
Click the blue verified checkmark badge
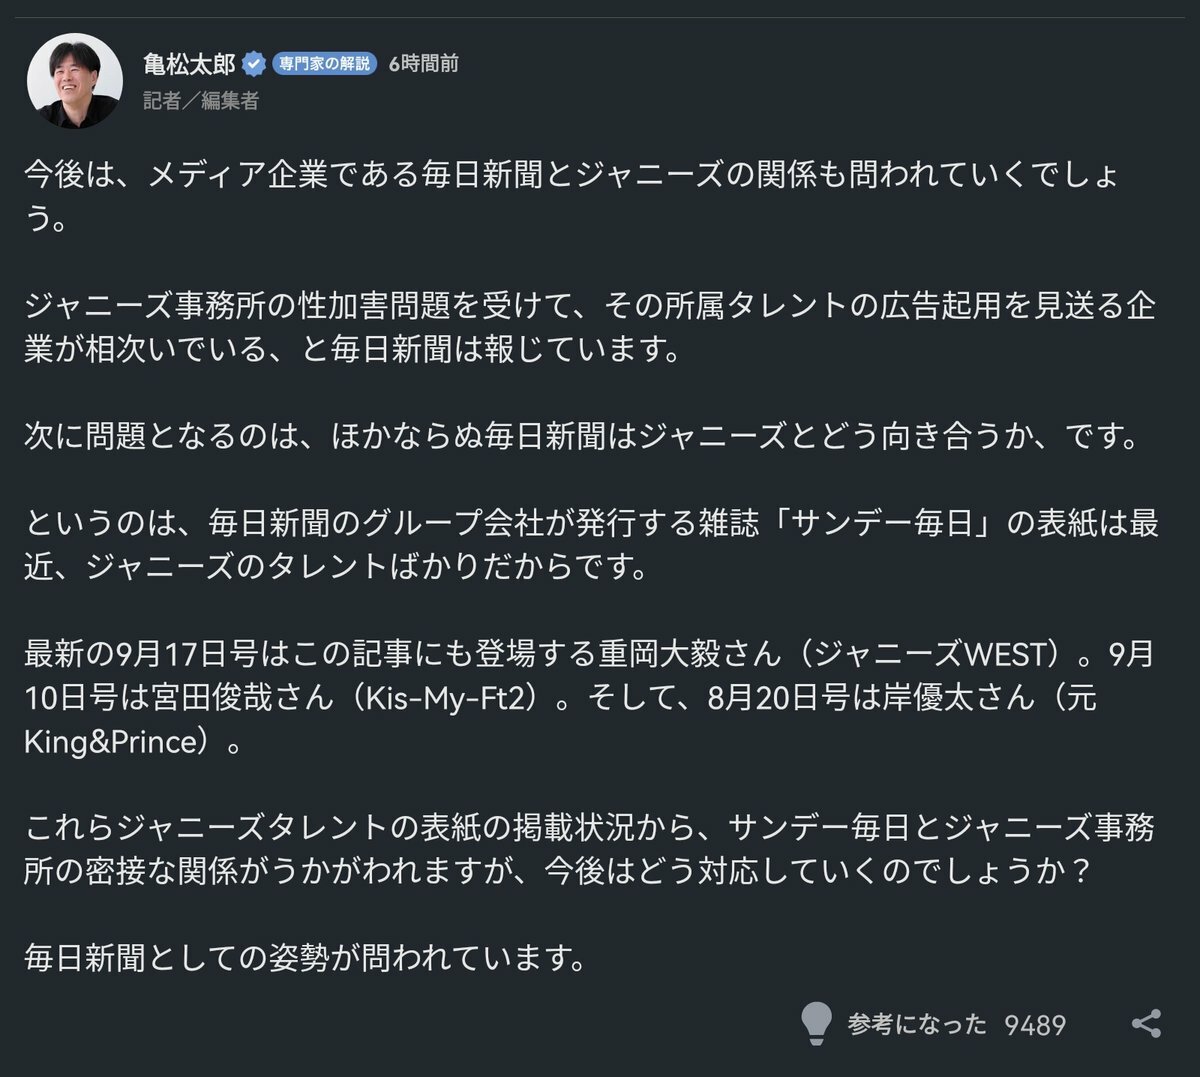tap(254, 64)
